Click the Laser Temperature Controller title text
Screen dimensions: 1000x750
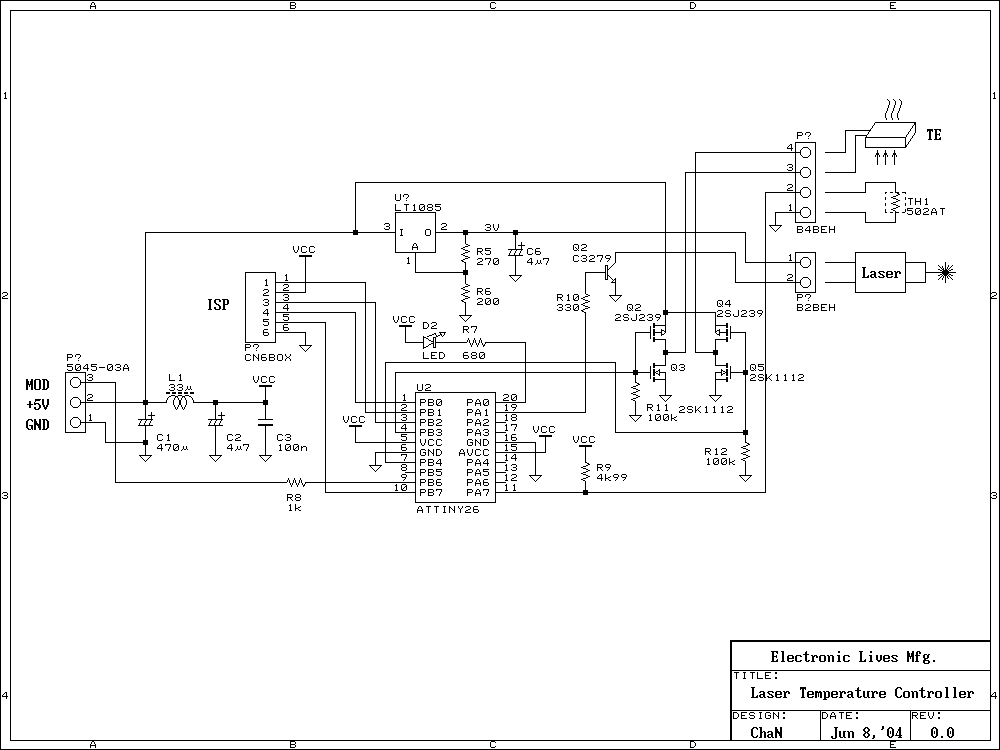(x=861, y=693)
